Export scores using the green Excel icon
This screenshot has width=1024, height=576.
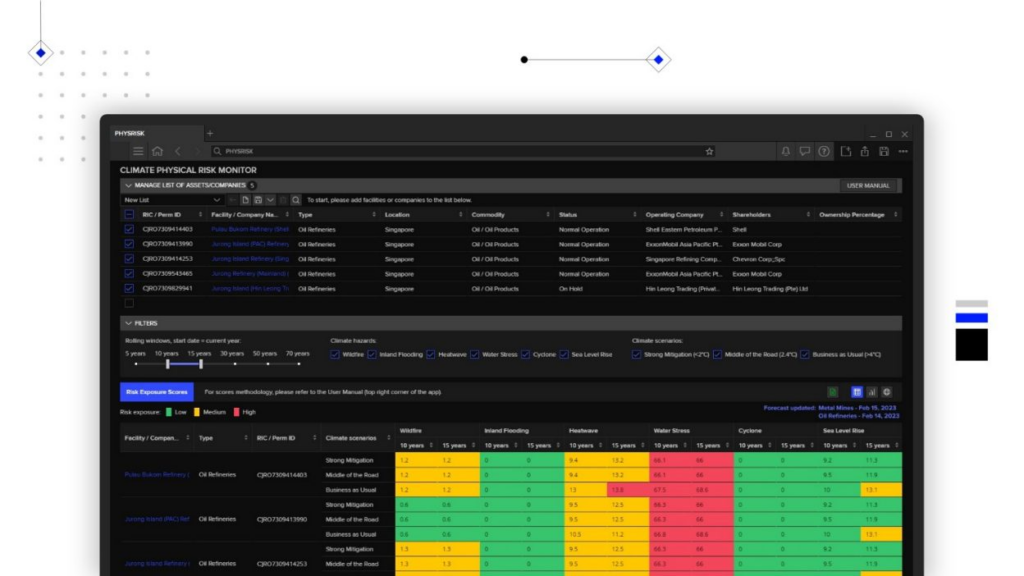click(833, 391)
